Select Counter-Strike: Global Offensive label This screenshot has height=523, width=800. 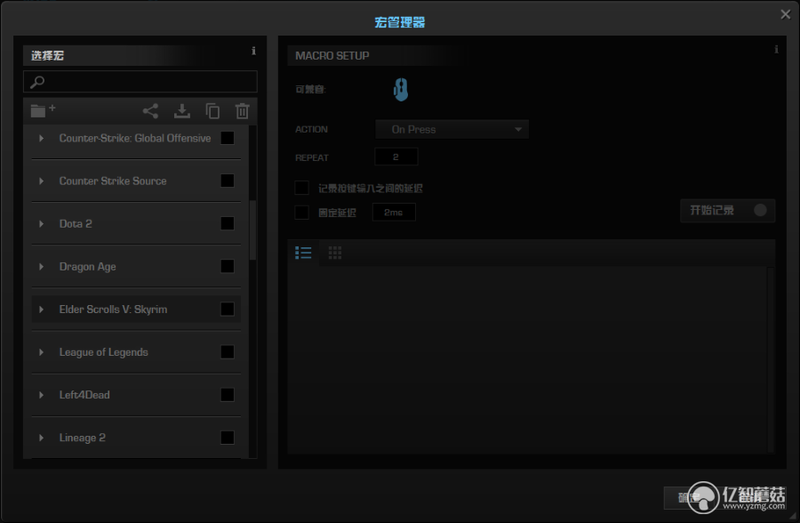pos(135,138)
